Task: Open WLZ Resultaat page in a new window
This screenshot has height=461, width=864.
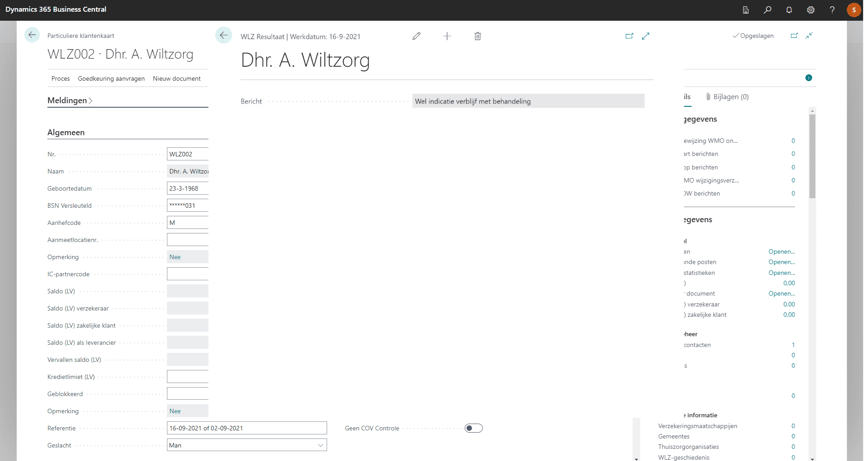Action: [629, 36]
